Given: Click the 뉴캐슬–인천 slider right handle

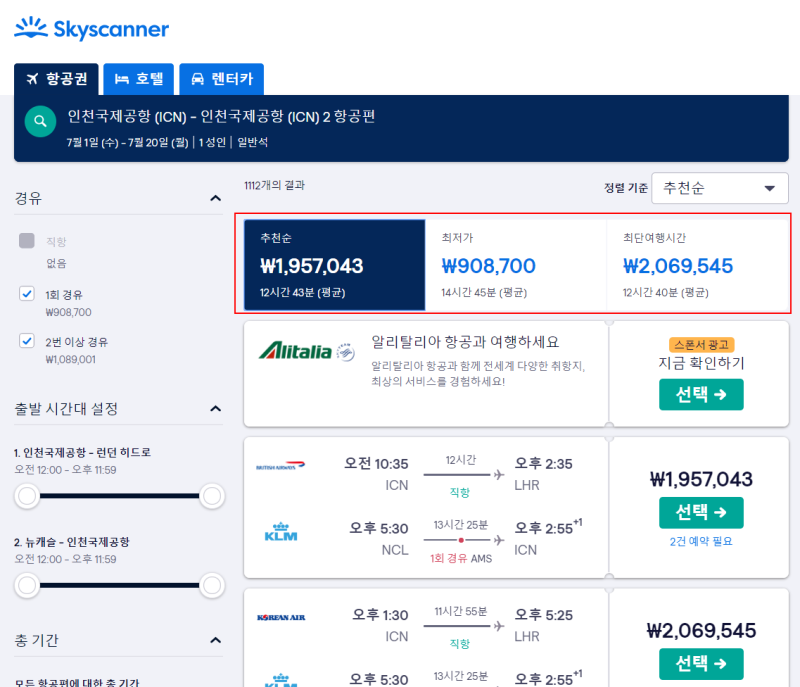Looking at the screenshot, I should pyautogui.click(x=212, y=585).
